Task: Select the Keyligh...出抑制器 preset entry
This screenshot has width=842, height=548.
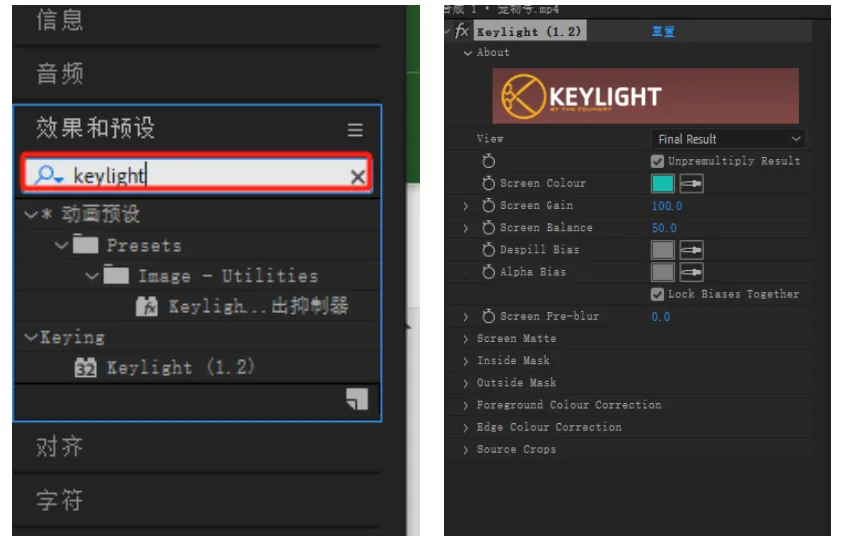Action: tap(258, 306)
